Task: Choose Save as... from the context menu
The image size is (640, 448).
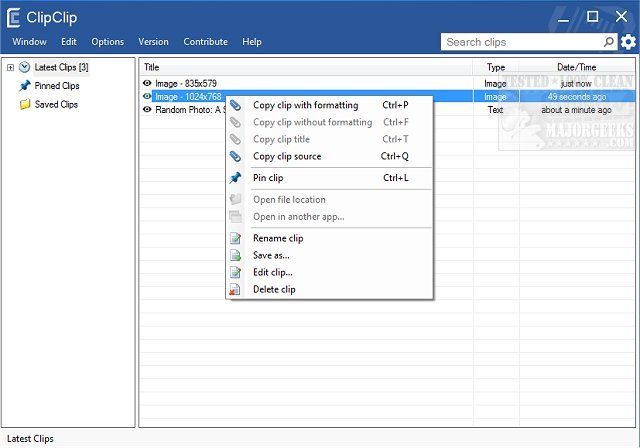Action: pos(329,255)
